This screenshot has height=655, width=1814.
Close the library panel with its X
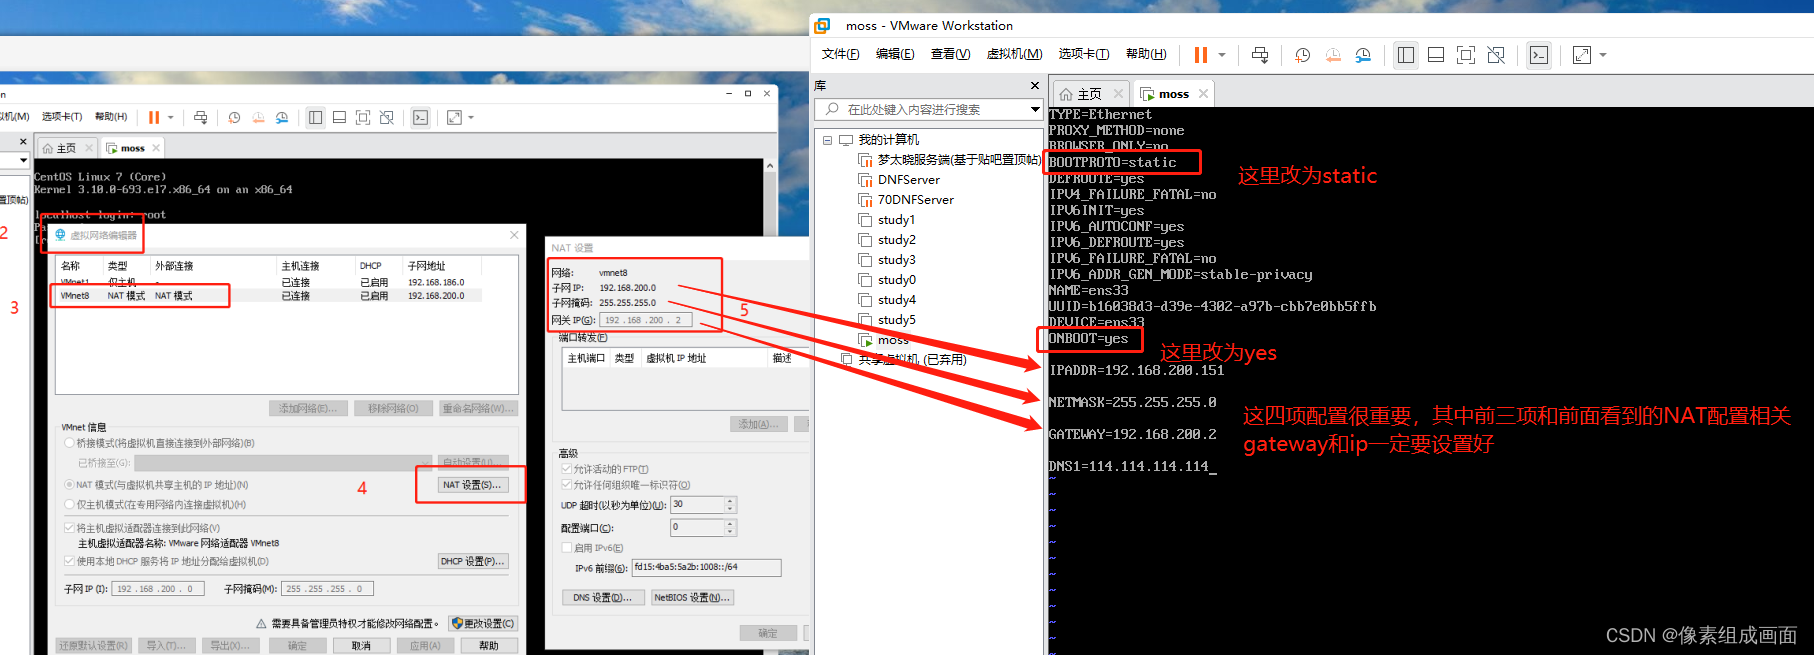(x=1035, y=86)
